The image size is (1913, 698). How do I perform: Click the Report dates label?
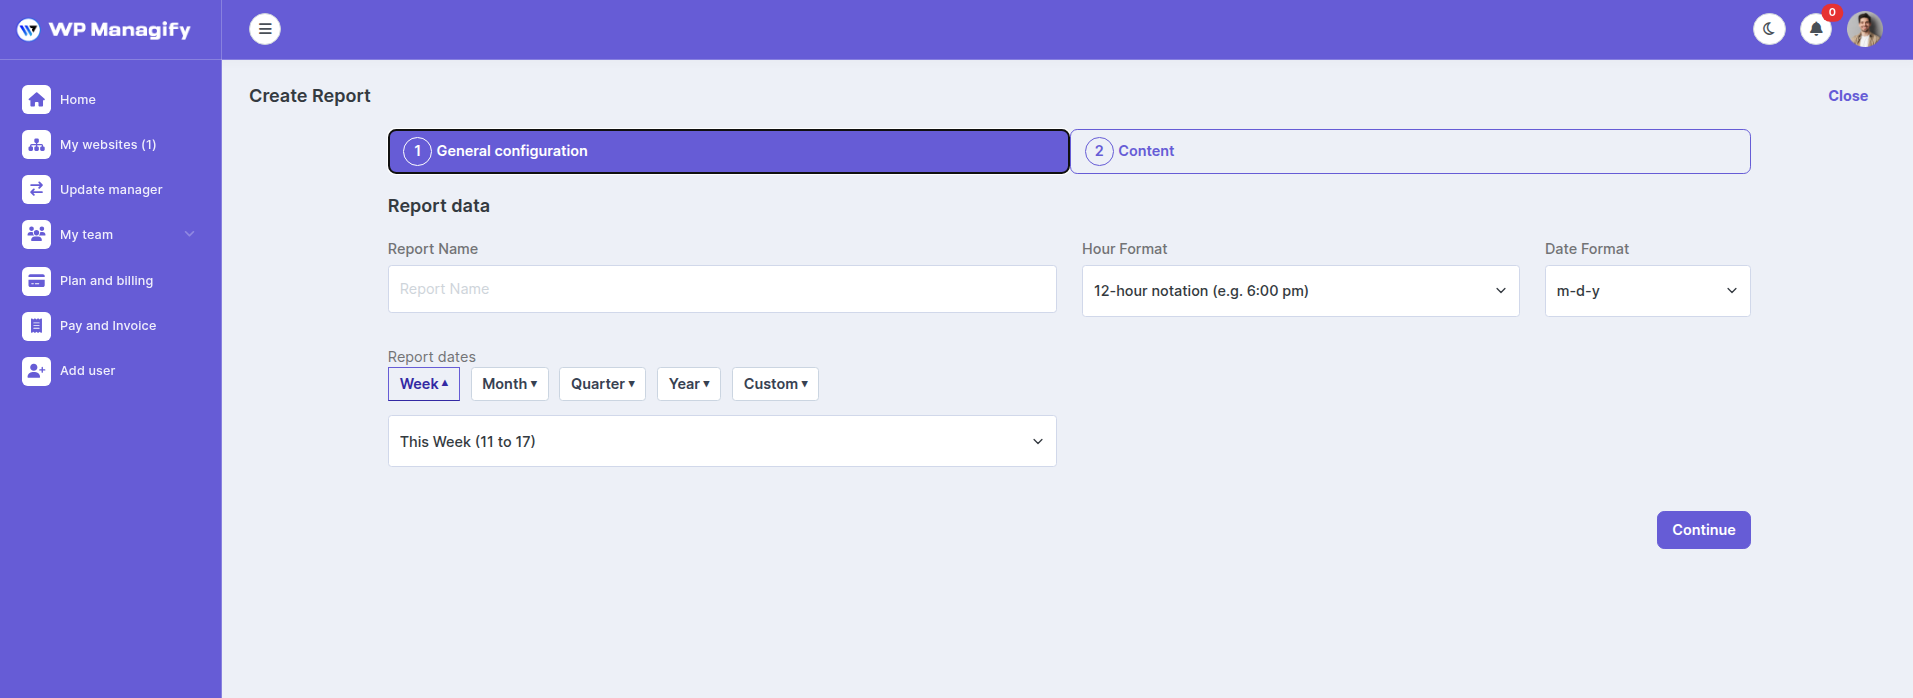point(432,357)
